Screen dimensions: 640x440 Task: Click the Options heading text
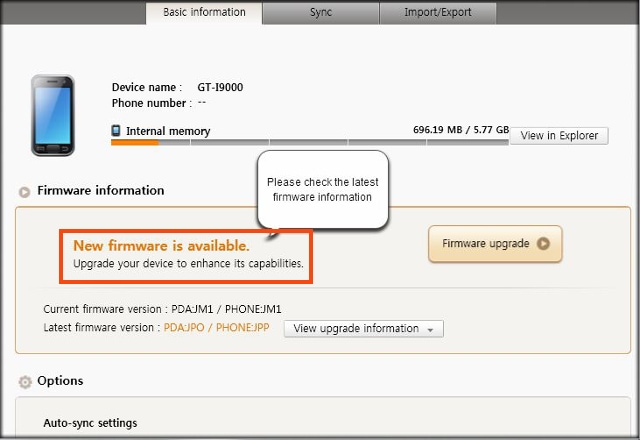[60, 381]
